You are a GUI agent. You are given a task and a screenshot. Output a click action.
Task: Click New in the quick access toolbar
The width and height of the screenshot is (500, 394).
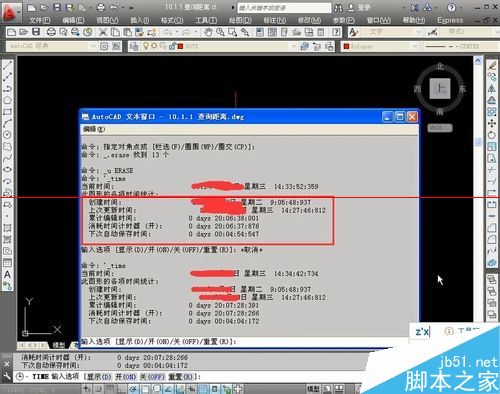[x=31, y=7]
